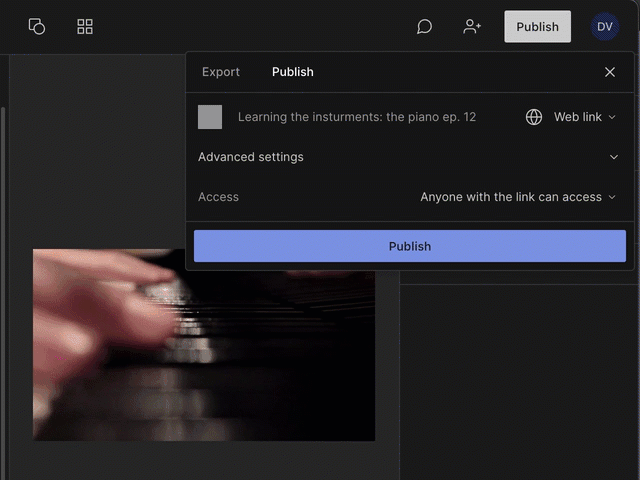Edit the title 'Learning the insturments' field
The image size is (640, 480).
pyautogui.click(x=357, y=117)
